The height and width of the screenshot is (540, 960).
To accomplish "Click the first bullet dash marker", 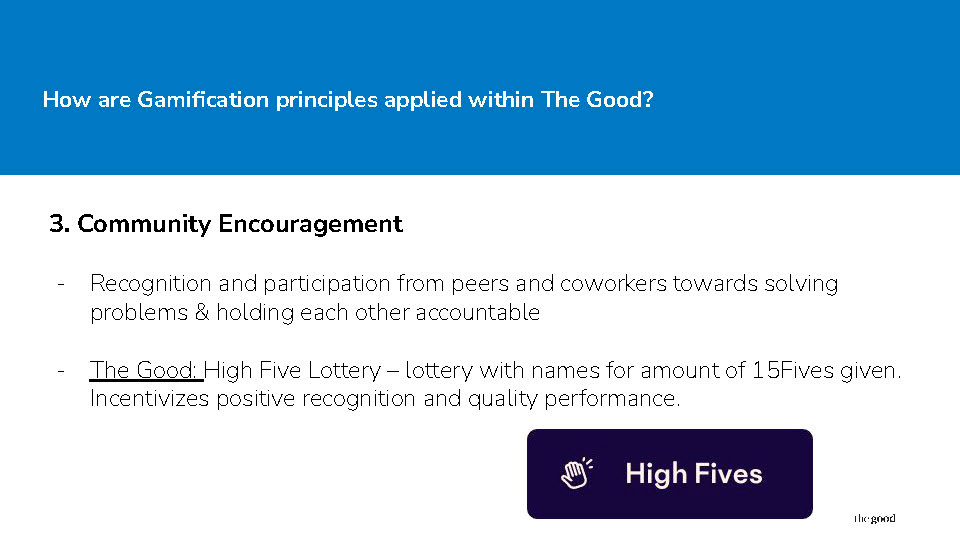I will (x=61, y=284).
